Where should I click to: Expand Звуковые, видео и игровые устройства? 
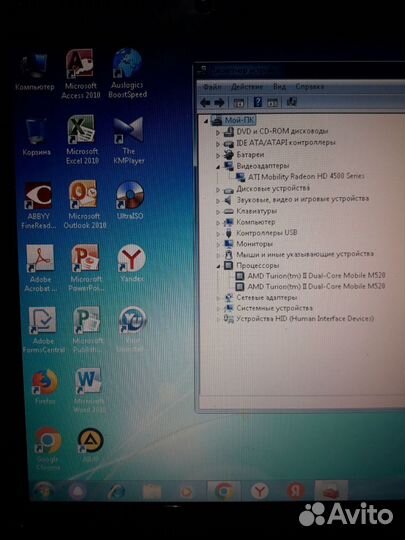point(218,200)
